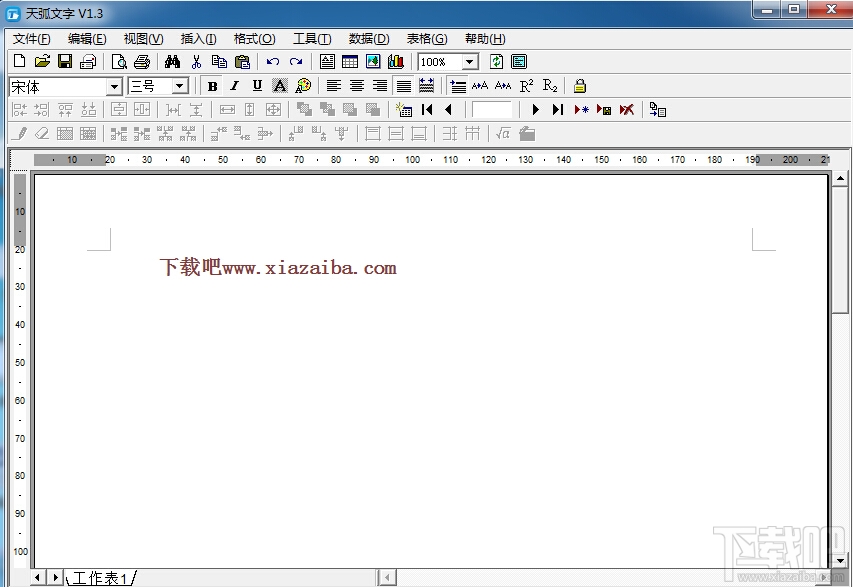Insert a table using the grid icon
The height and width of the screenshot is (587, 853).
click(x=350, y=61)
